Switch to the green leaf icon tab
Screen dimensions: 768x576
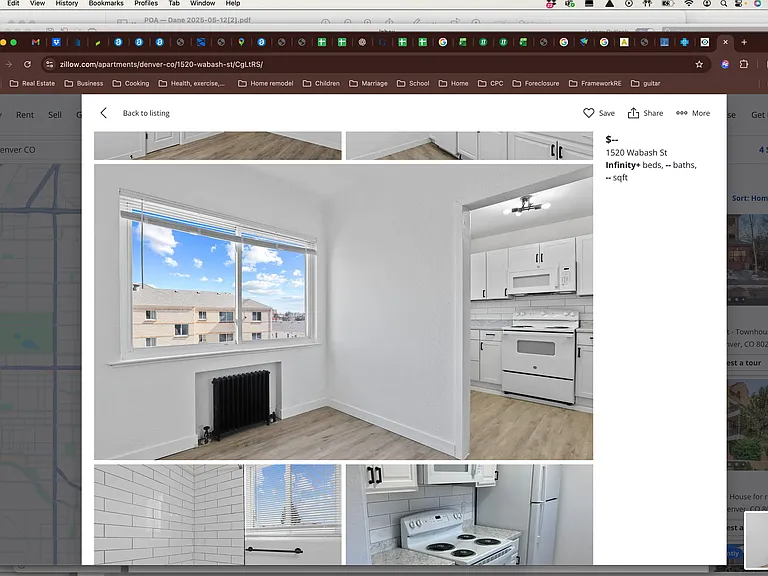click(97, 42)
